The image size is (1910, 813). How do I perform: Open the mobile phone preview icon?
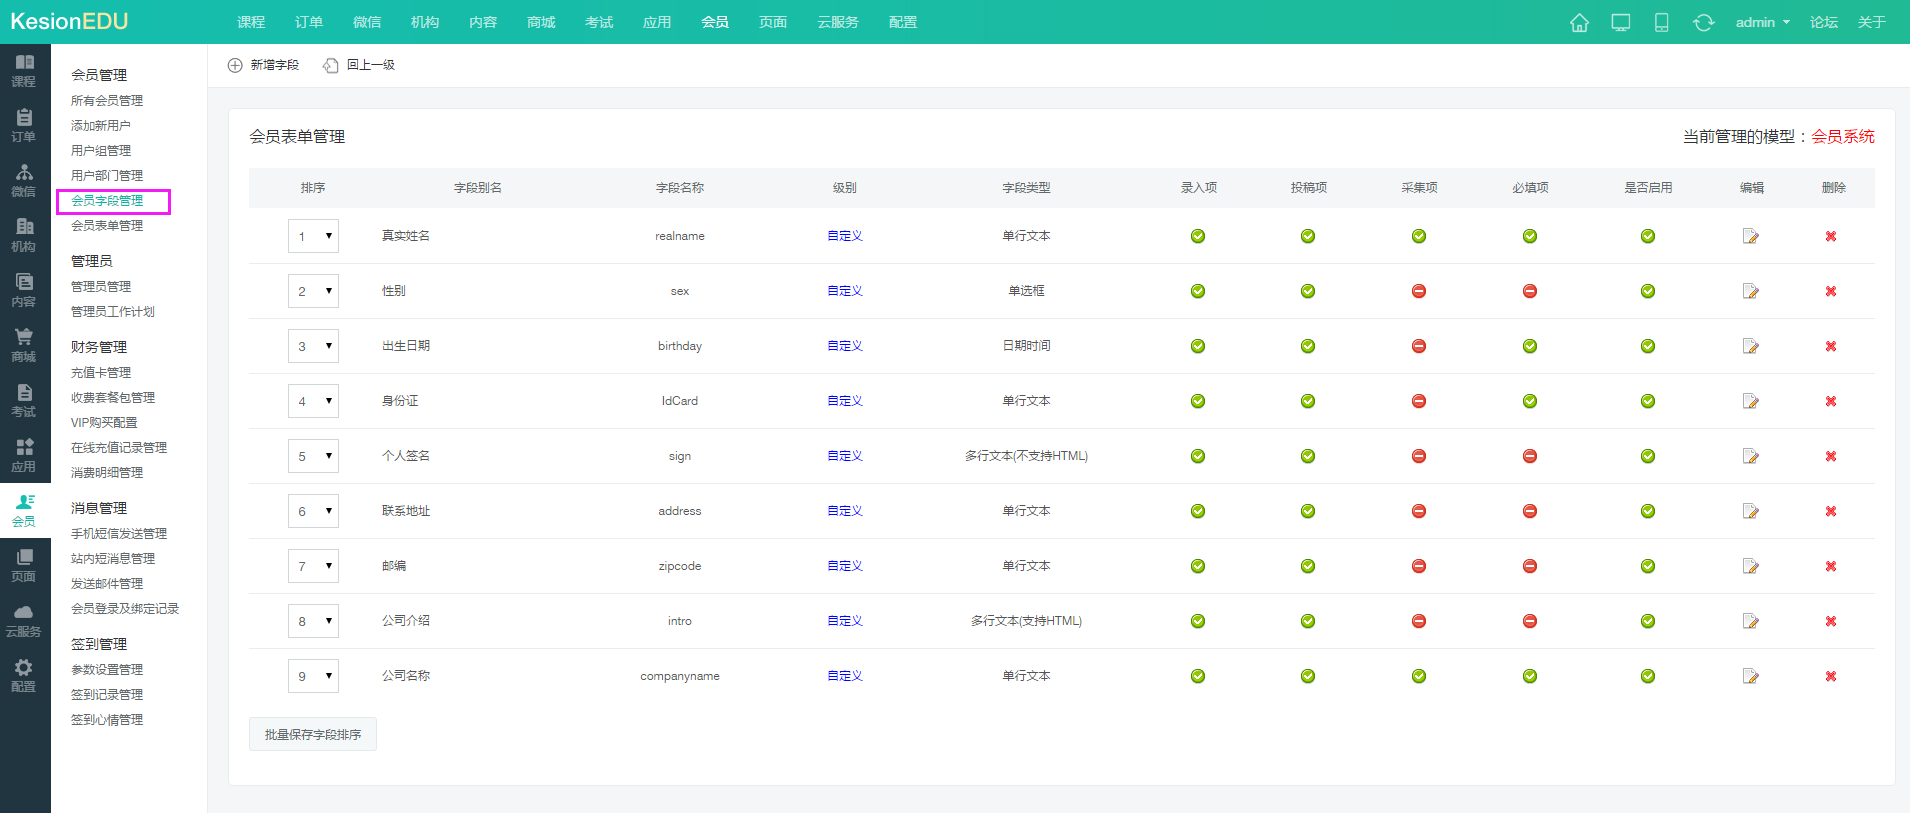(x=1661, y=22)
